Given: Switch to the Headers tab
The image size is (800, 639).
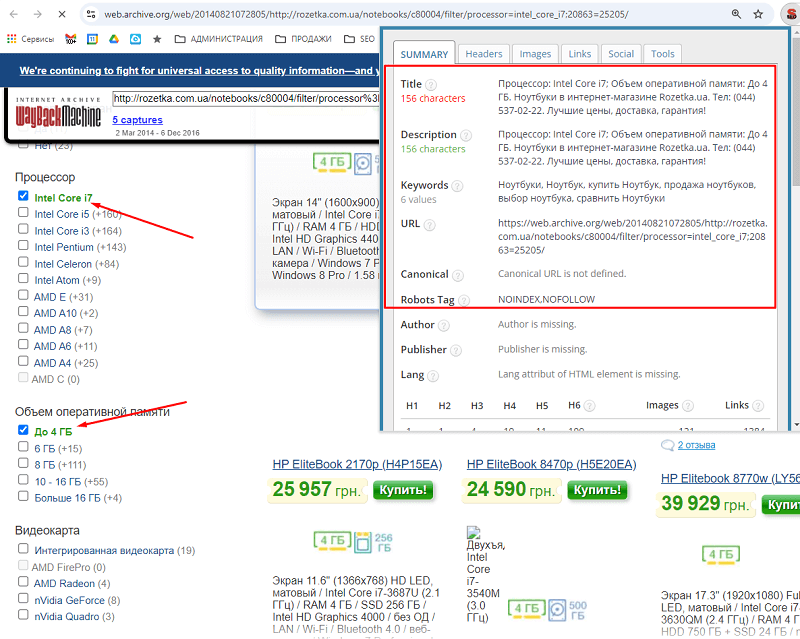Looking at the screenshot, I should coord(484,54).
